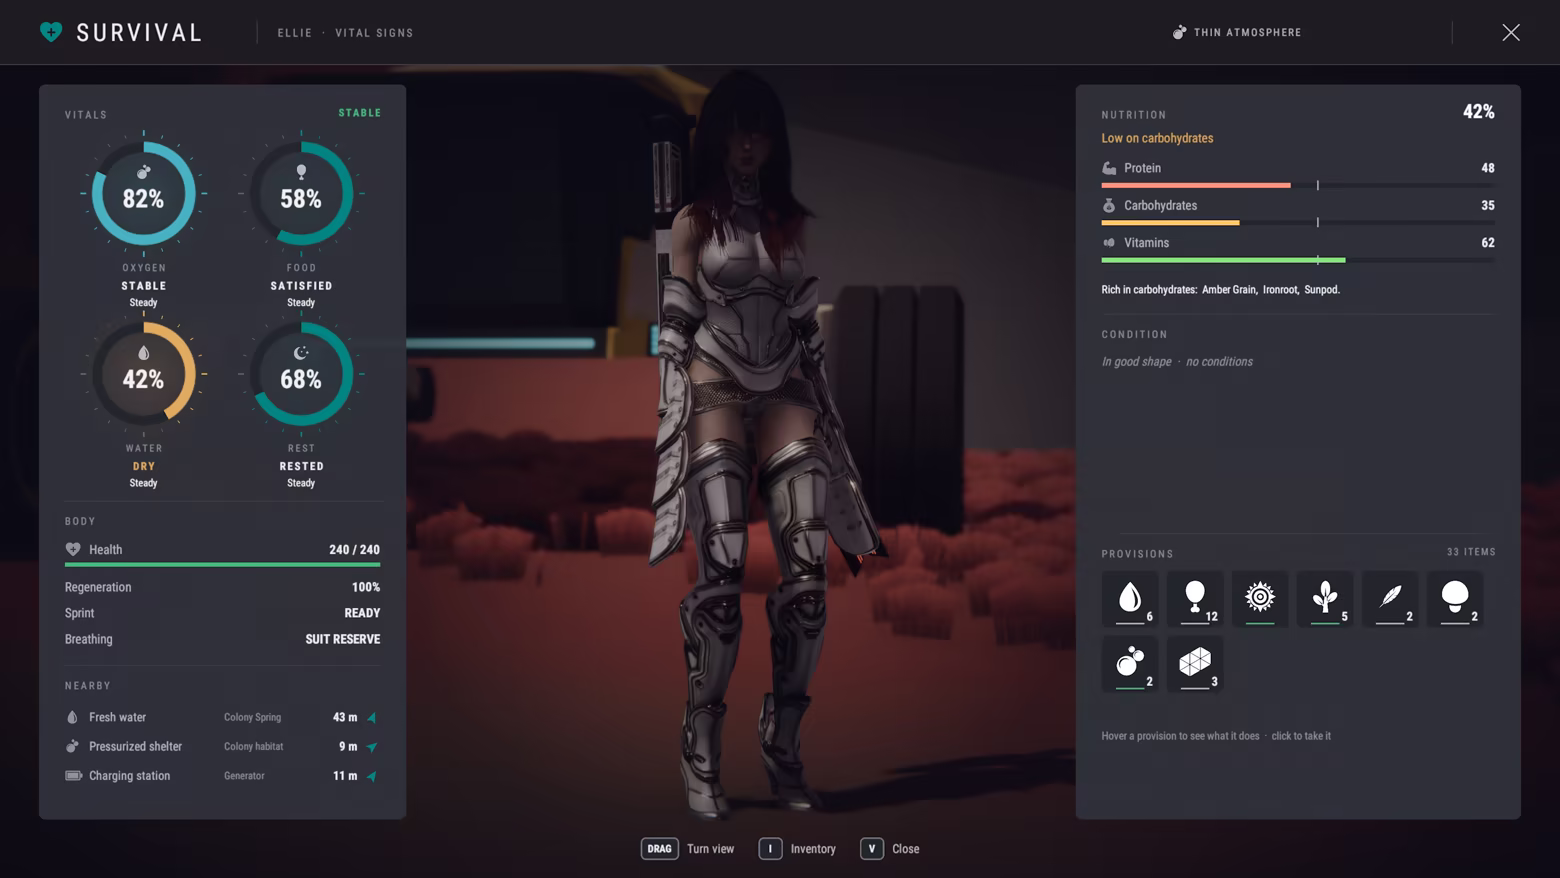Click the 'ELLIE' character name in header
This screenshot has width=1560, height=878.
295,33
